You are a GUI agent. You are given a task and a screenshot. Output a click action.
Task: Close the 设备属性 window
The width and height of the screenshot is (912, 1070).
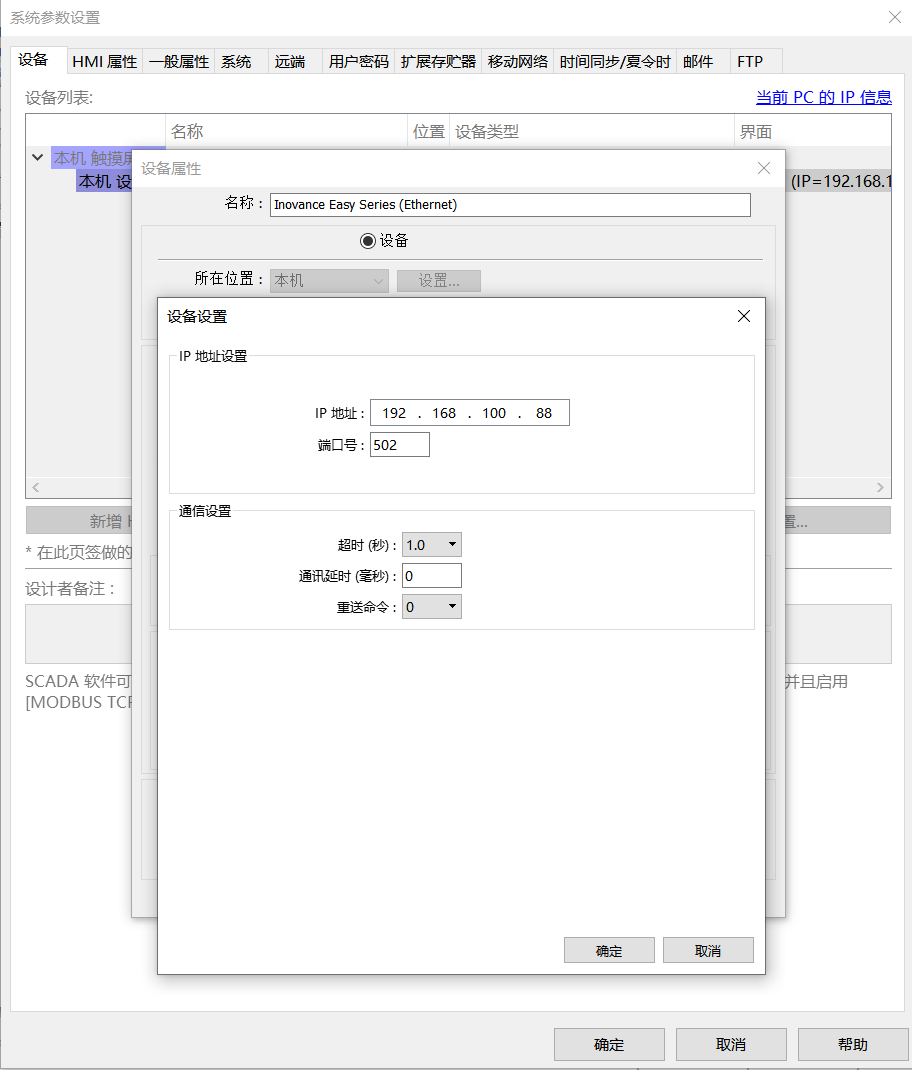coord(764,168)
